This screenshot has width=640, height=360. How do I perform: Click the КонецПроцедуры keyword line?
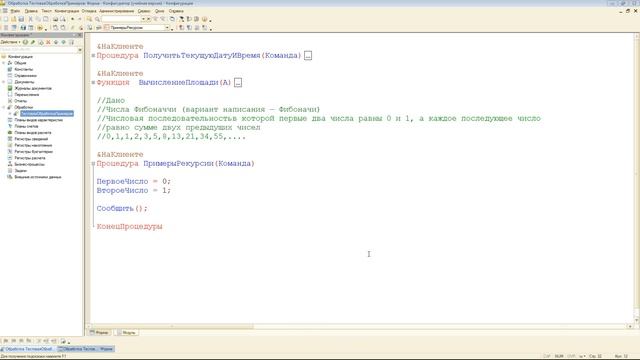coord(129,227)
